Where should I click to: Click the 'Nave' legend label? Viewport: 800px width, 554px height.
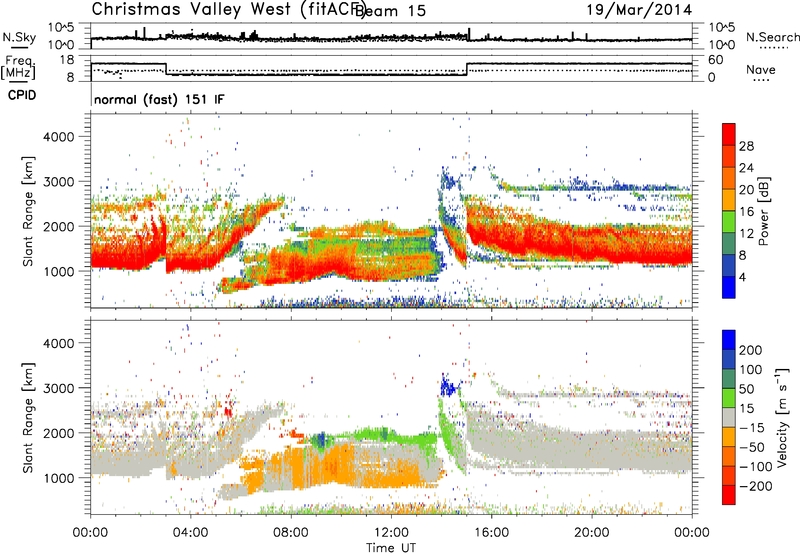pyautogui.click(x=760, y=69)
